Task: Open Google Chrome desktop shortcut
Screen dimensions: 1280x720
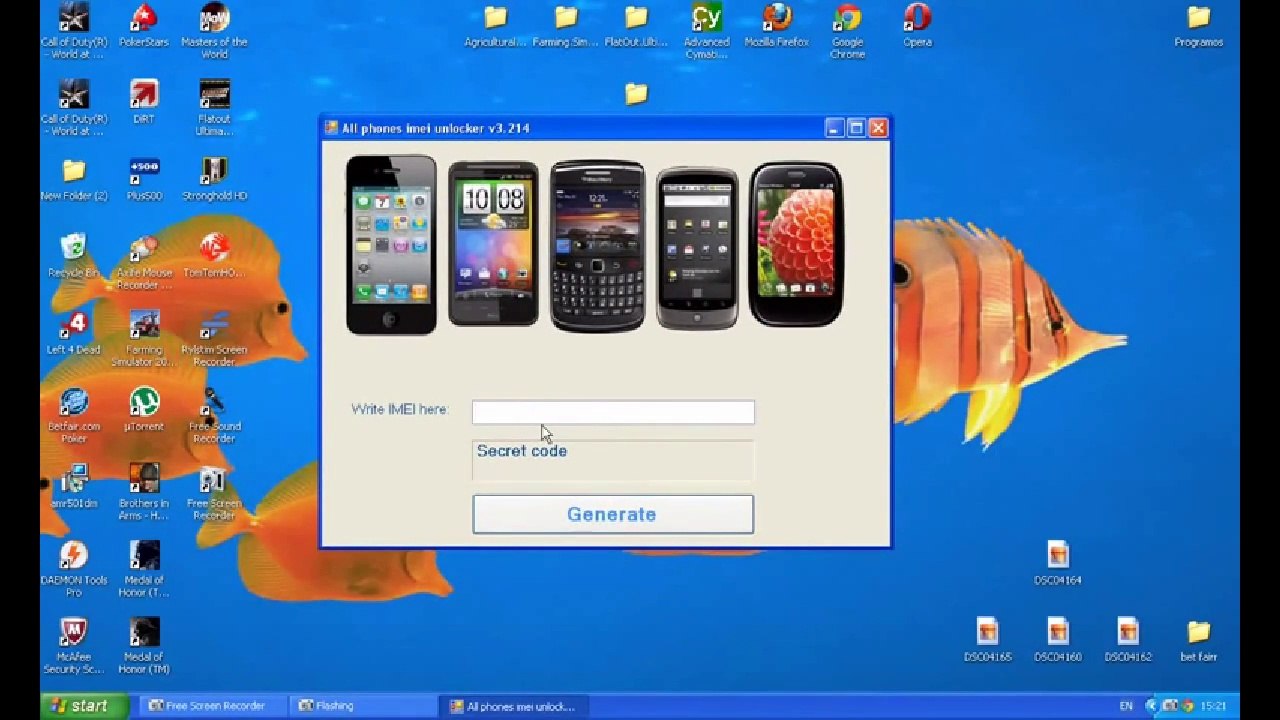Action: (x=847, y=31)
